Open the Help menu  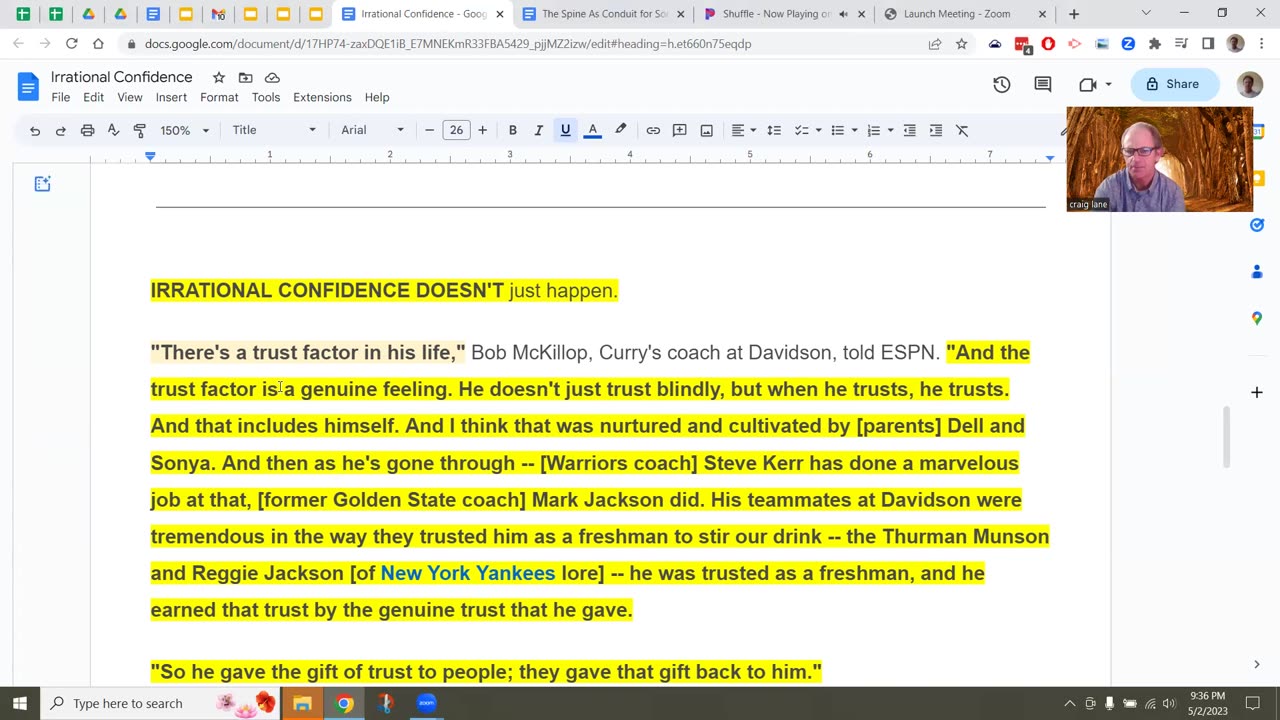[x=377, y=97]
